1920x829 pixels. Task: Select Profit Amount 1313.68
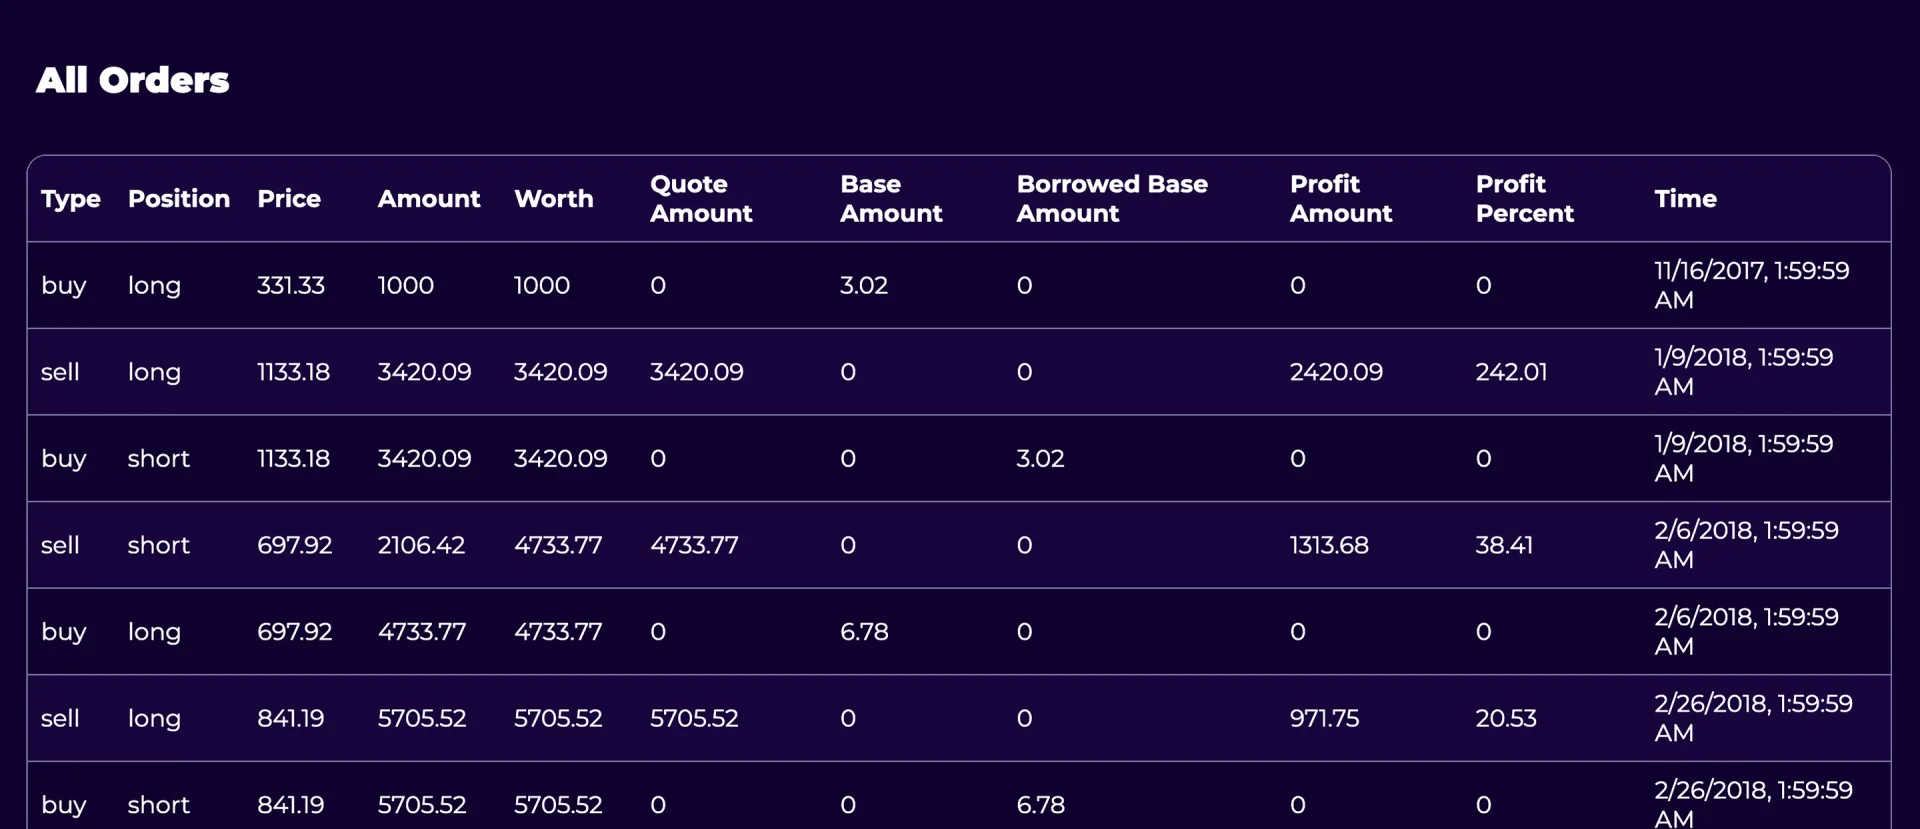pyautogui.click(x=1329, y=545)
